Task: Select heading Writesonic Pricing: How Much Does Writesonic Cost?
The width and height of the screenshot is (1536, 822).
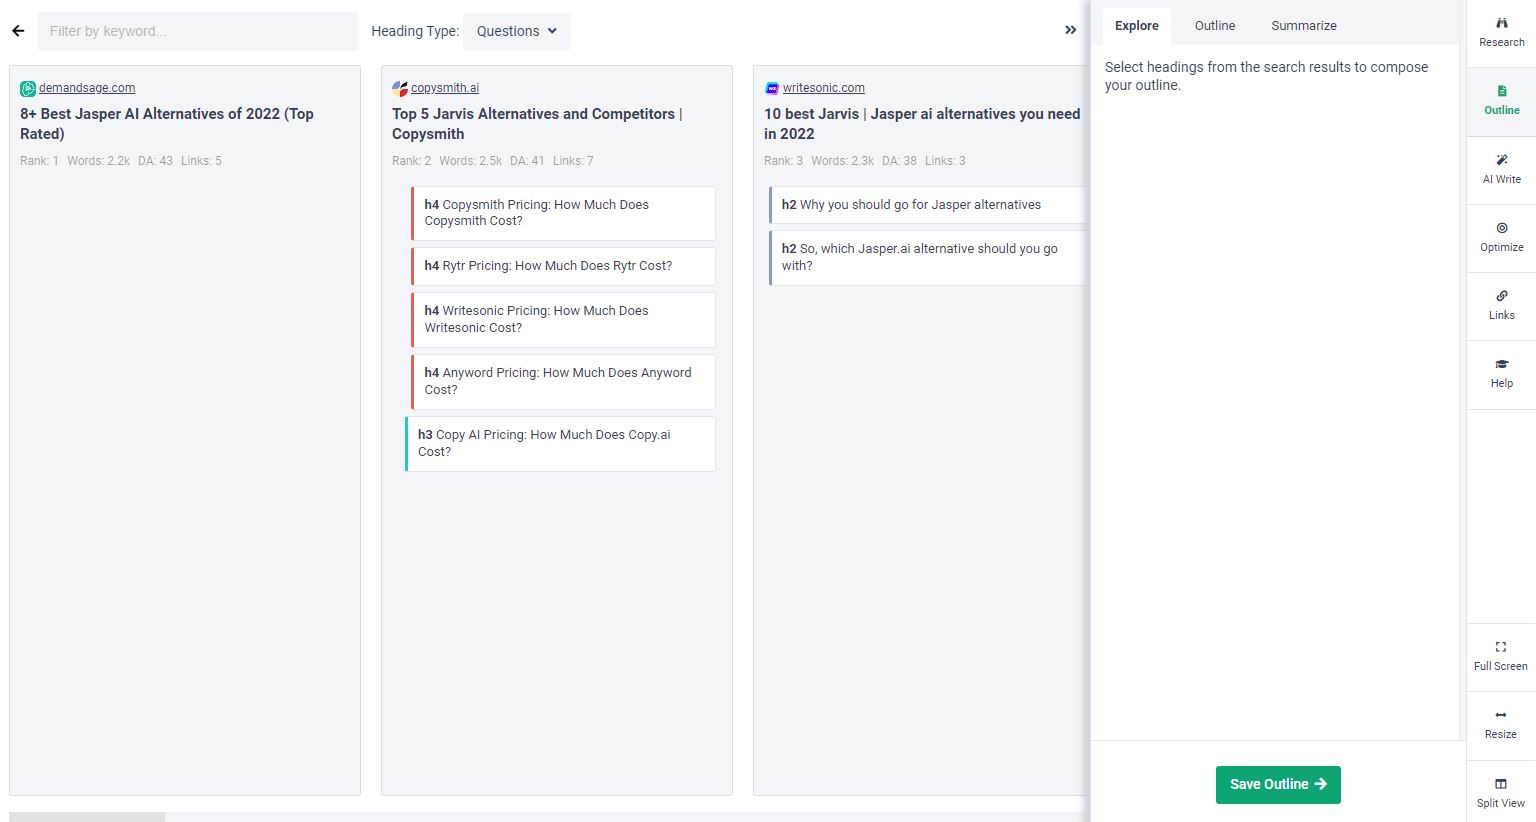Action: [563, 319]
